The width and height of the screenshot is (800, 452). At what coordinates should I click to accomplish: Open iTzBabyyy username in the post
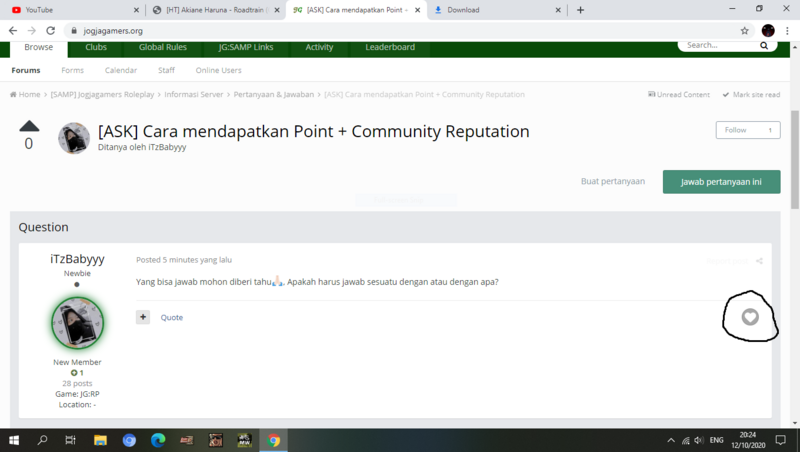pyautogui.click(x=77, y=259)
